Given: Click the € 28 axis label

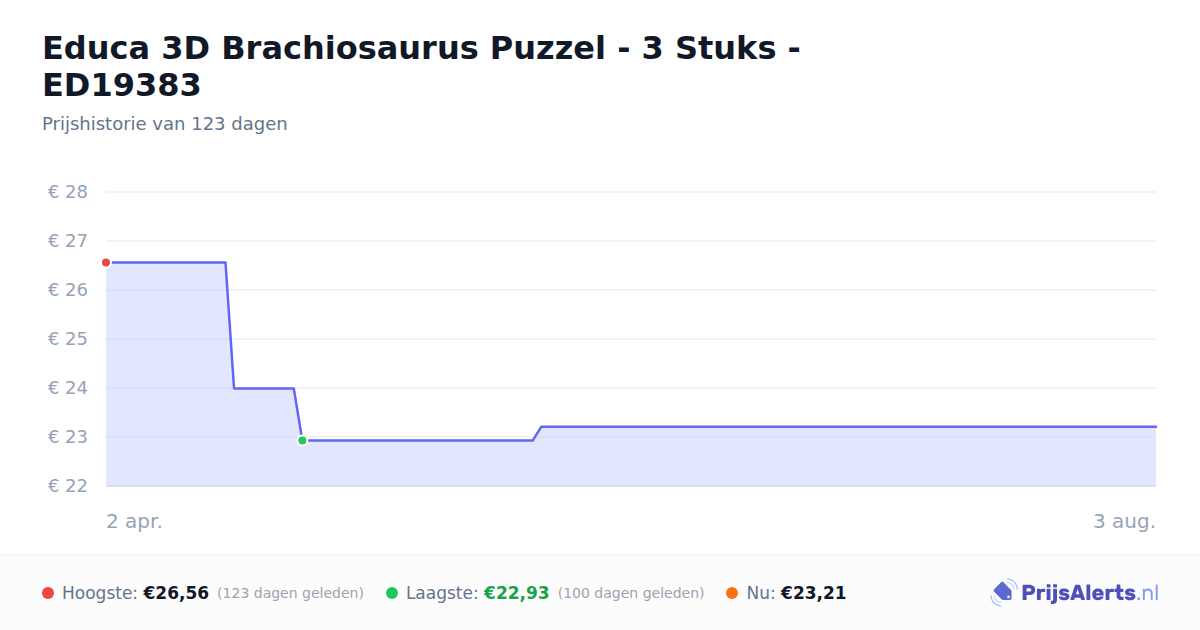Looking at the screenshot, I should coord(68,192).
